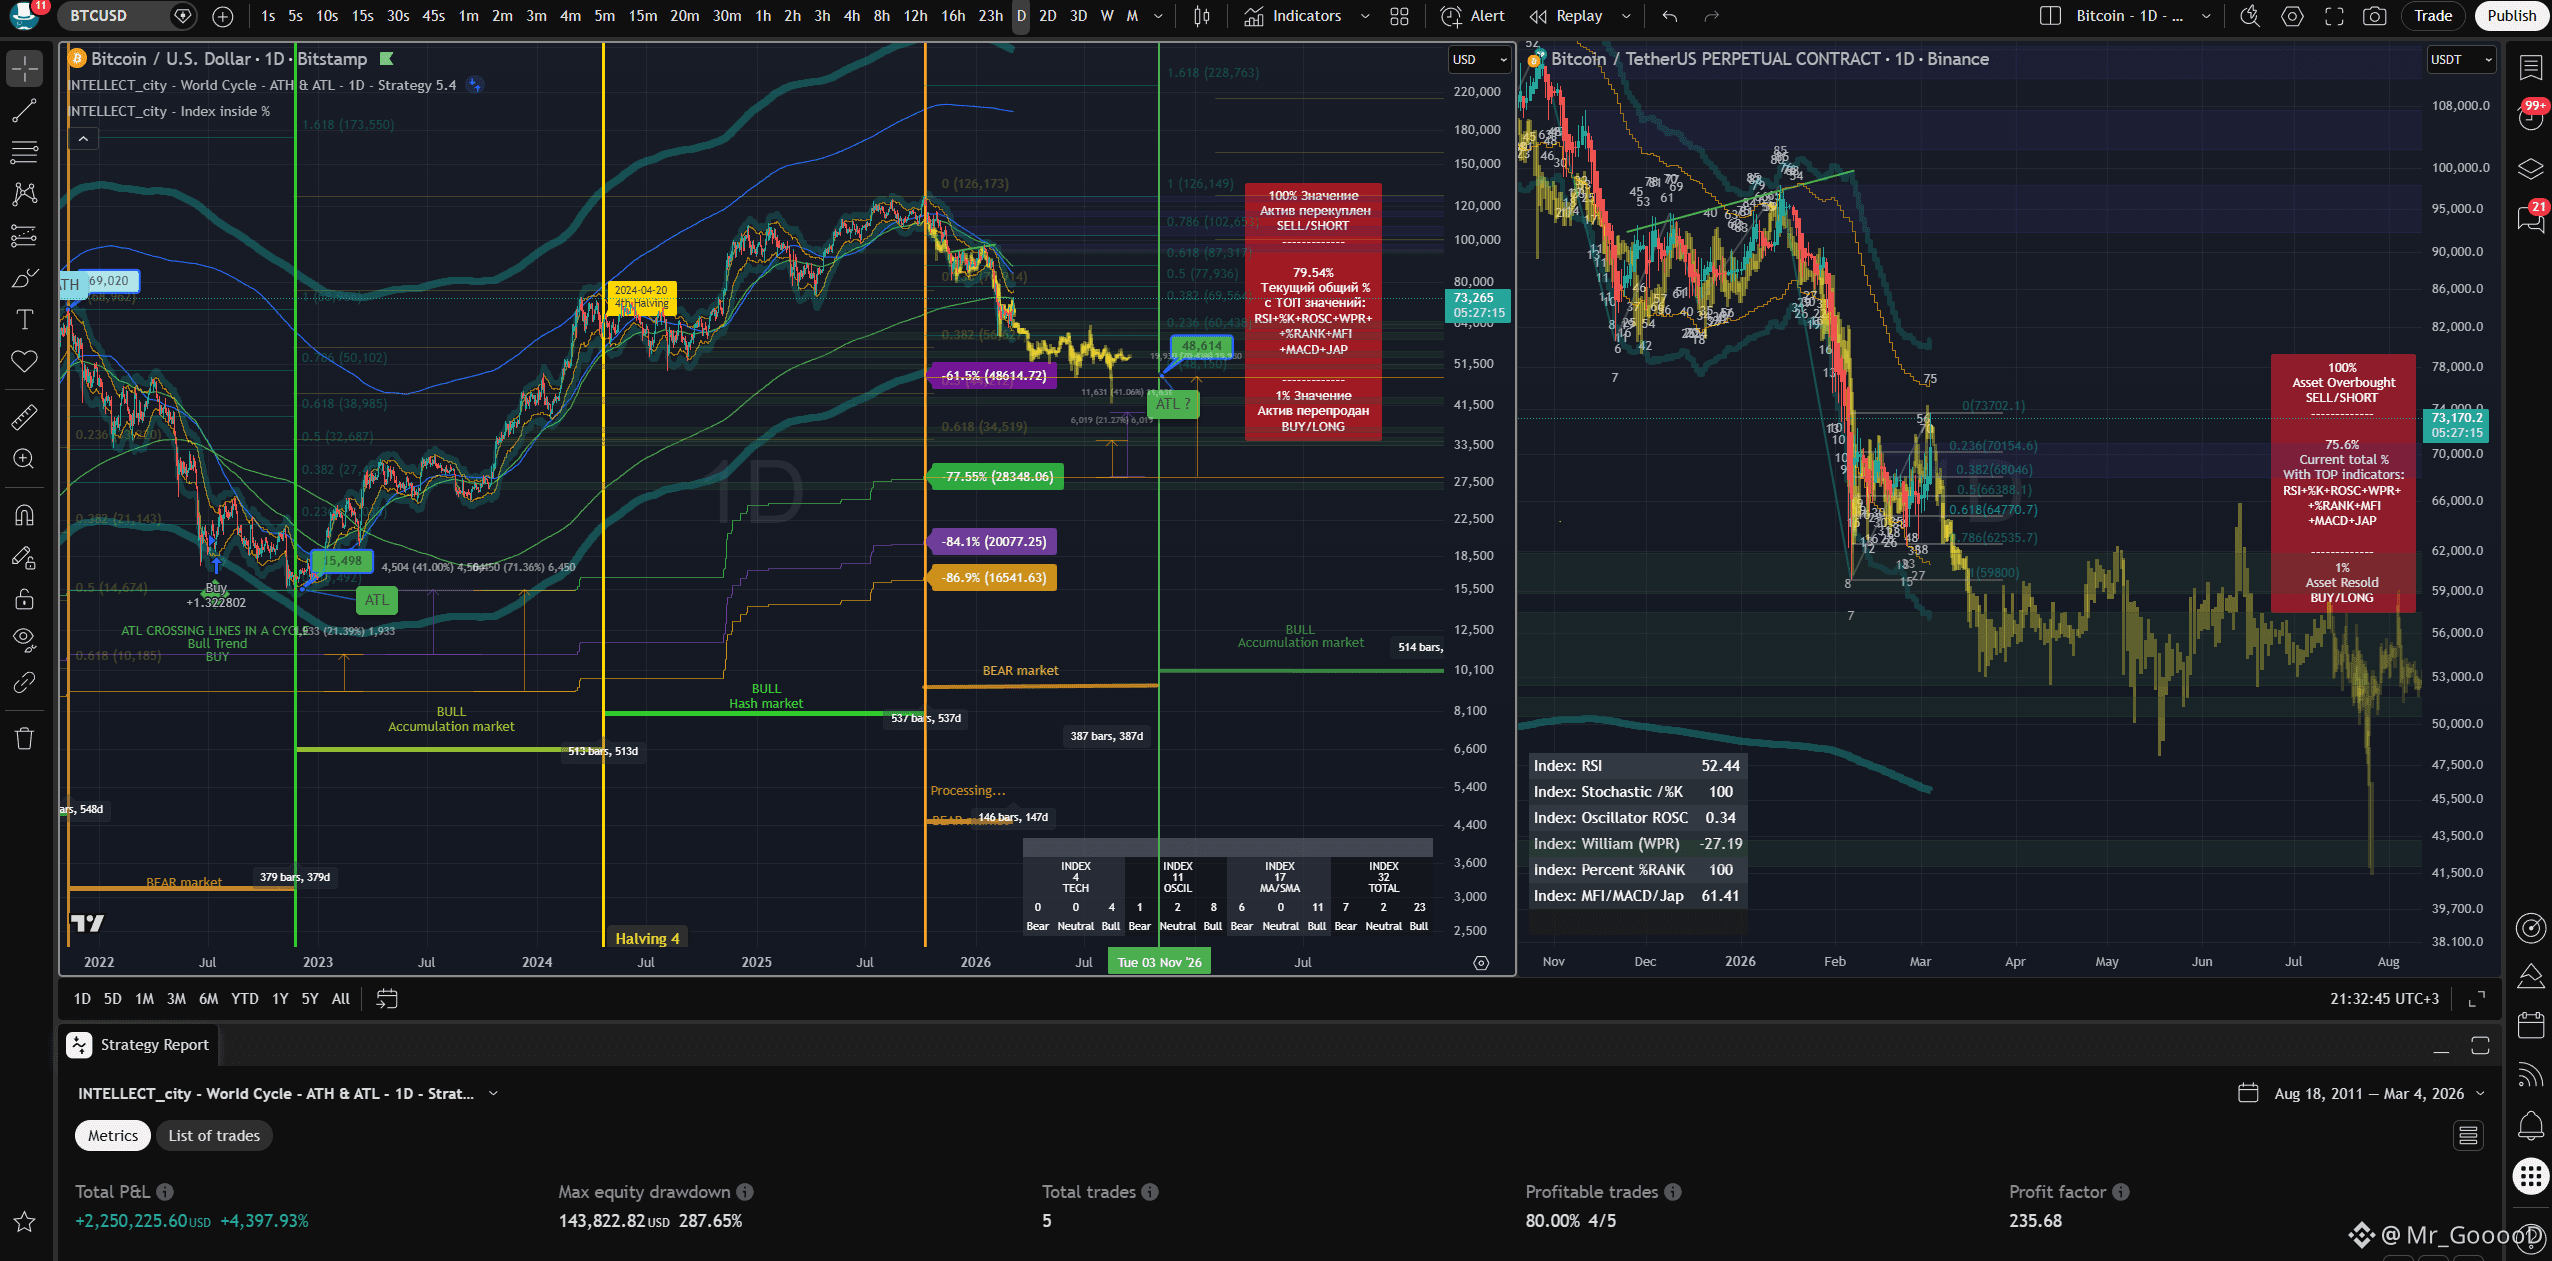Open the go-to-date calendar icon
2552x1261 pixels.
(x=387, y=999)
